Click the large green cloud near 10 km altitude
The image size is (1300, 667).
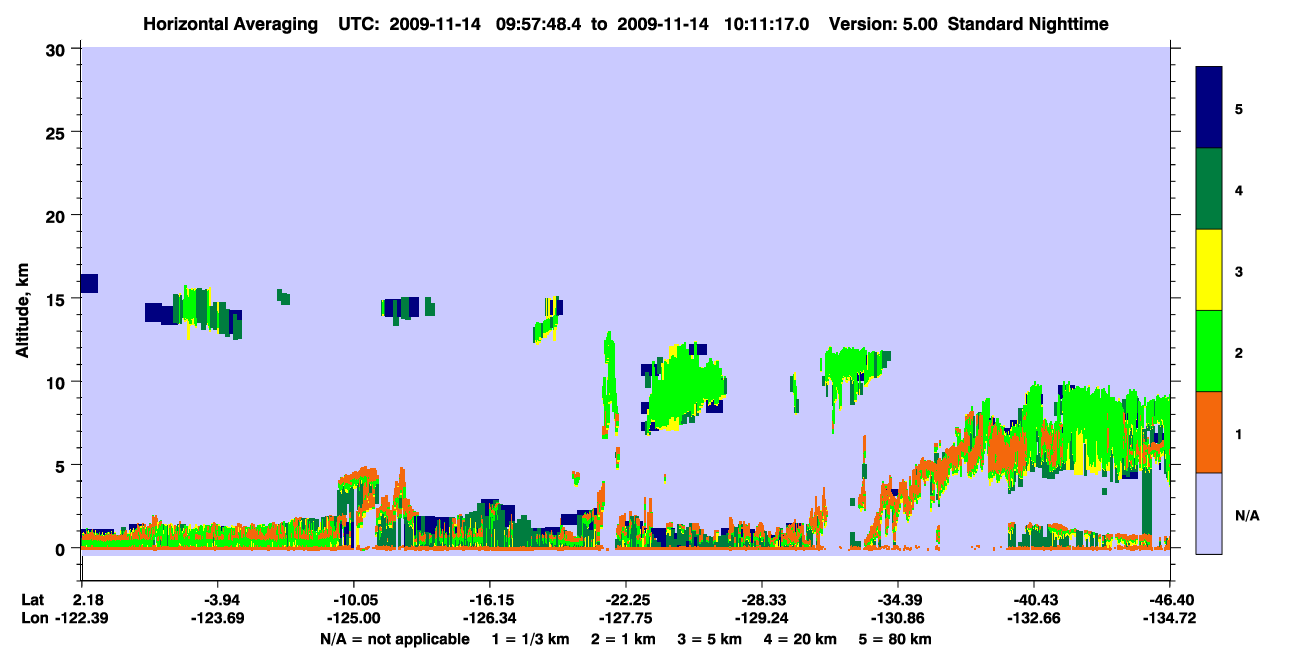[684, 388]
